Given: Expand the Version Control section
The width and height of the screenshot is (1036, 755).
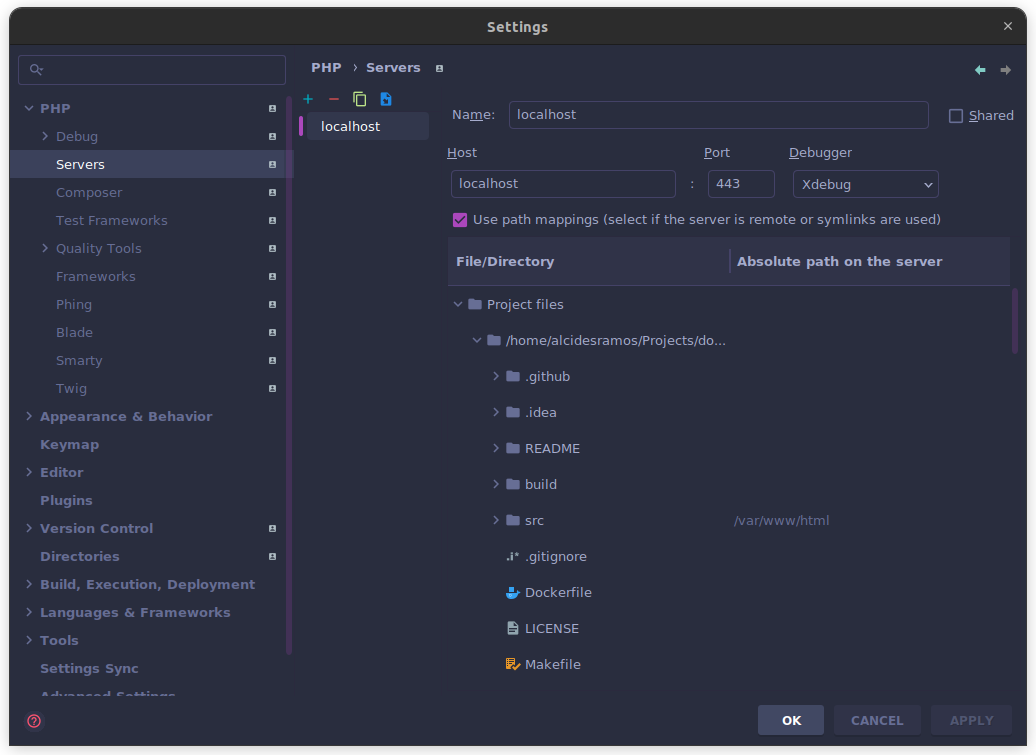Looking at the screenshot, I should pos(29,528).
